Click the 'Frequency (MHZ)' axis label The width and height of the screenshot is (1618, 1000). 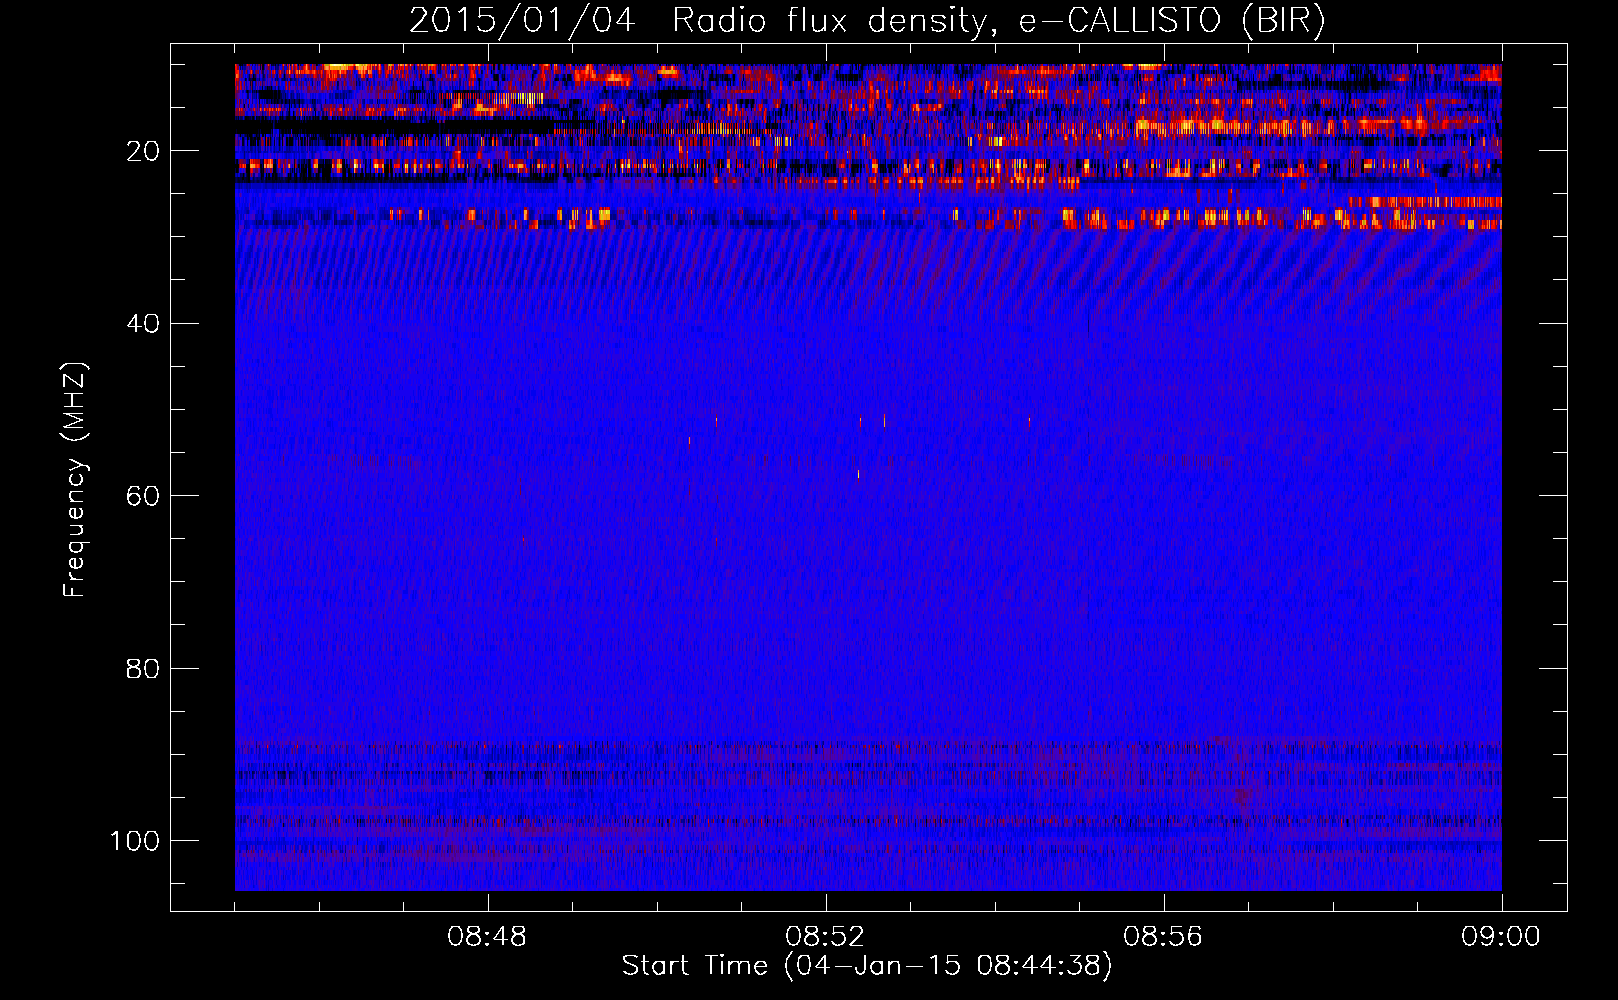point(75,479)
